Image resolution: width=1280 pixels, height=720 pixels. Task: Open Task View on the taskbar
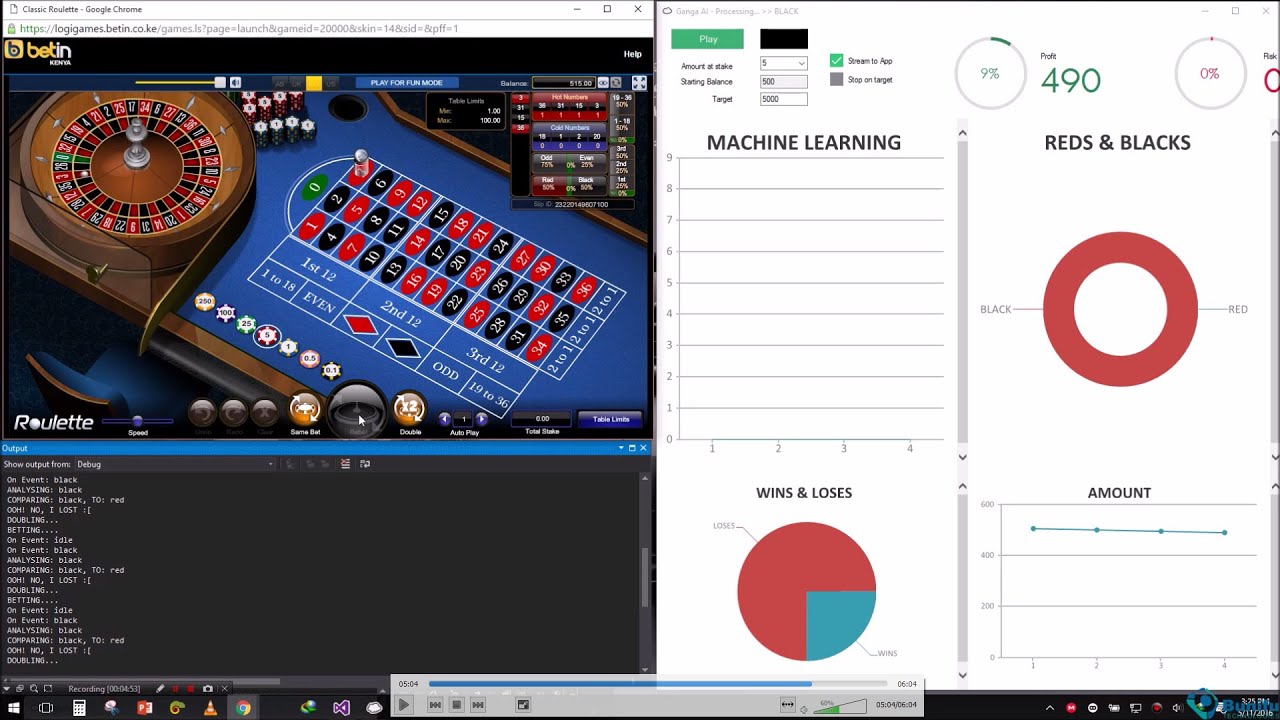pos(46,708)
